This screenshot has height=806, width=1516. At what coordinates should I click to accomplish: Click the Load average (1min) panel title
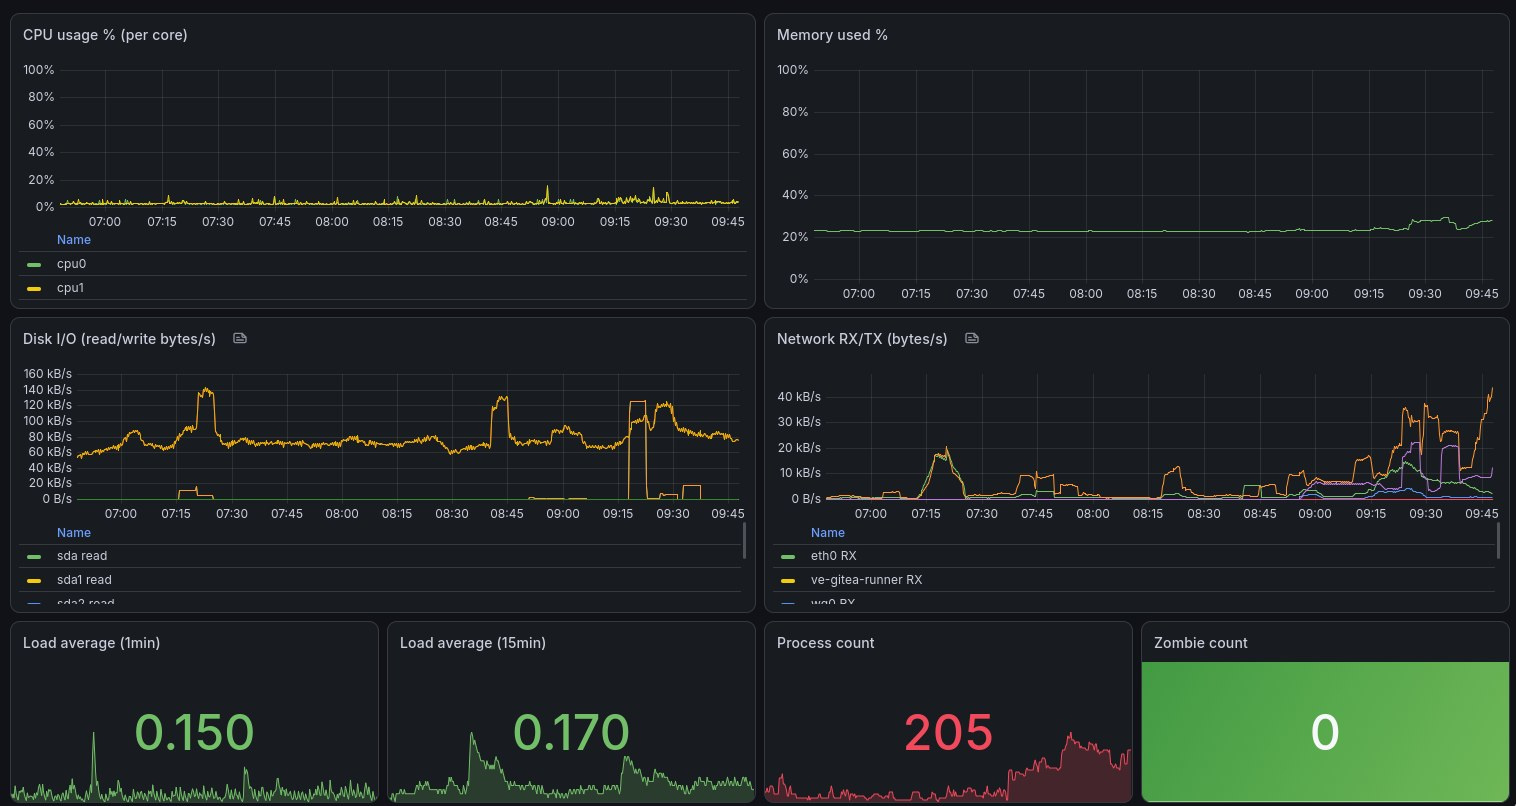point(91,643)
